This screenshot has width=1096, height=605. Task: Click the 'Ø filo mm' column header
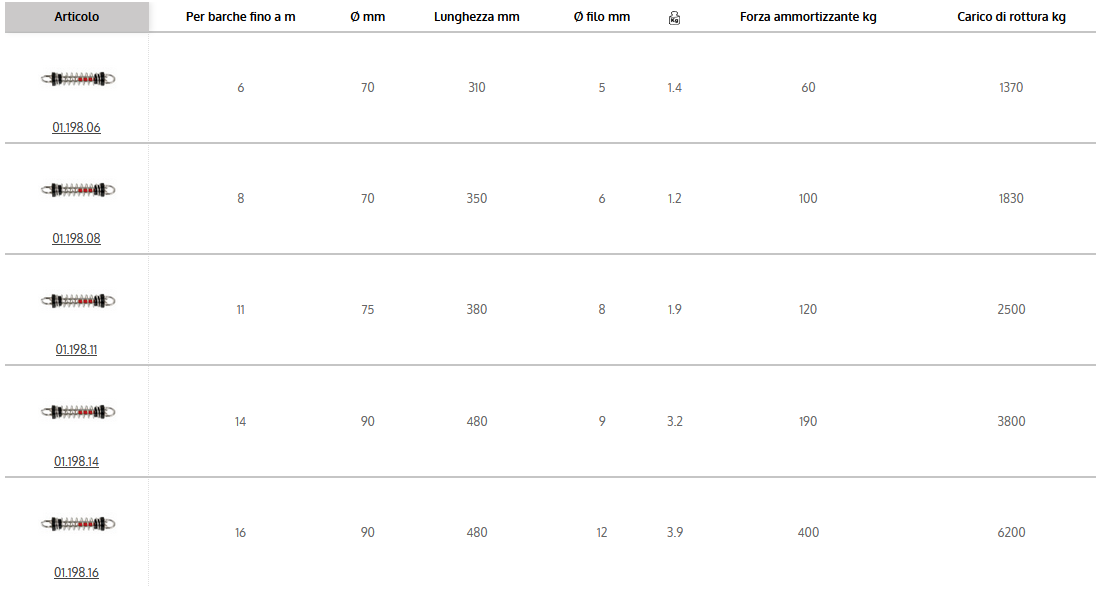click(602, 17)
